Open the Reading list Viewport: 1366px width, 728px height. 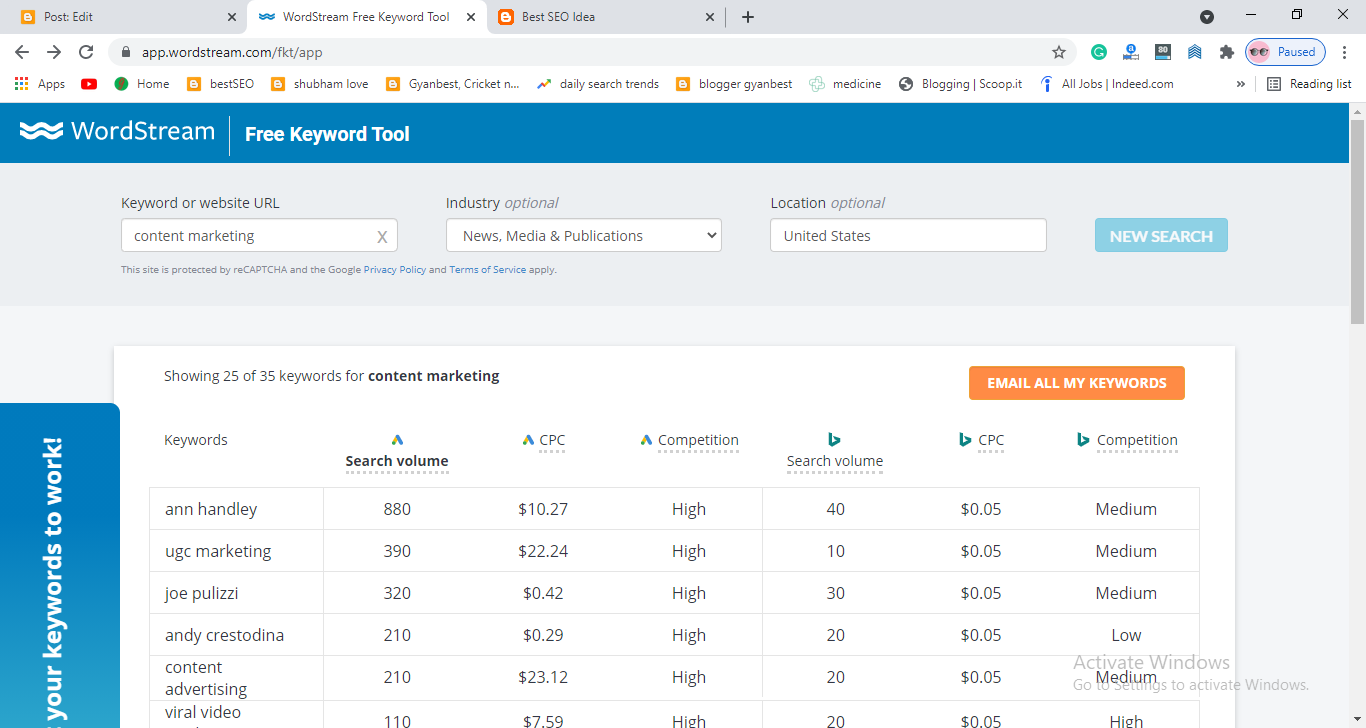[x=1309, y=84]
